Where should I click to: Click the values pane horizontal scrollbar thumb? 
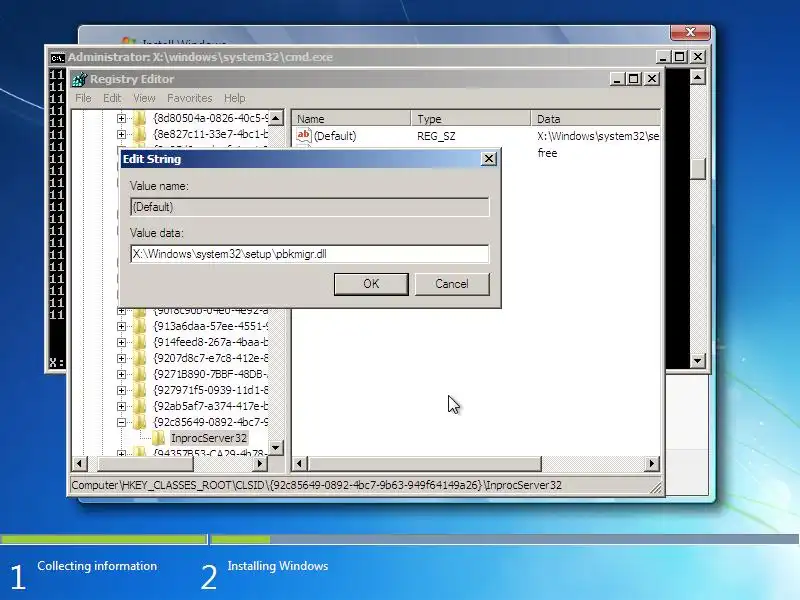[x=424, y=463]
